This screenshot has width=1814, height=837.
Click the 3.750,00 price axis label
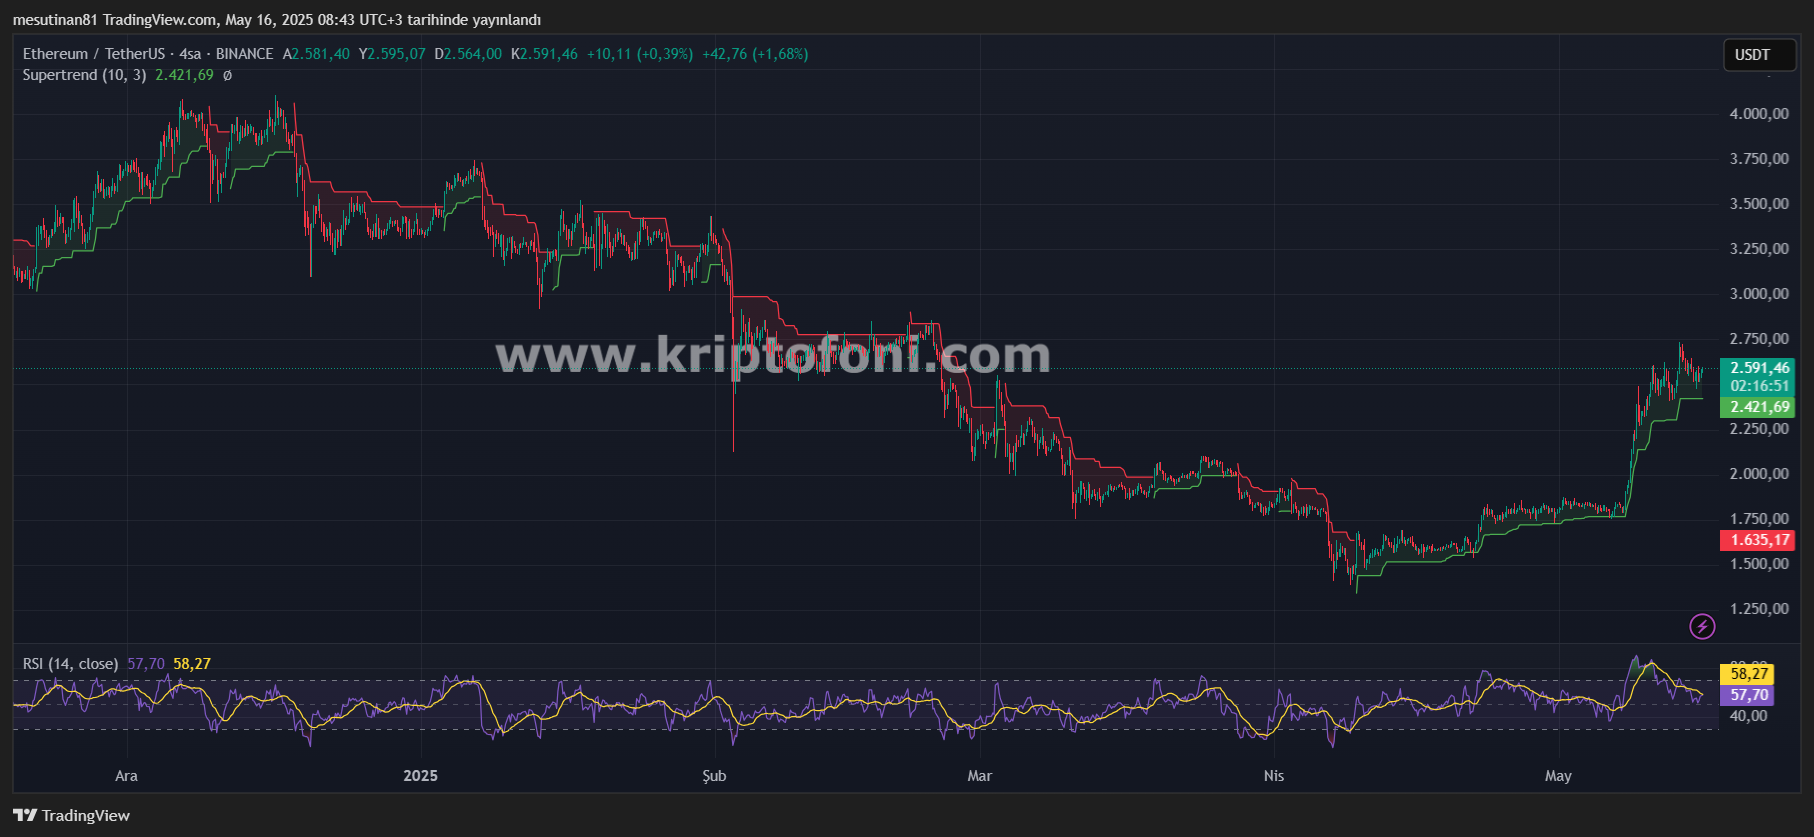[x=1759, y=159]
